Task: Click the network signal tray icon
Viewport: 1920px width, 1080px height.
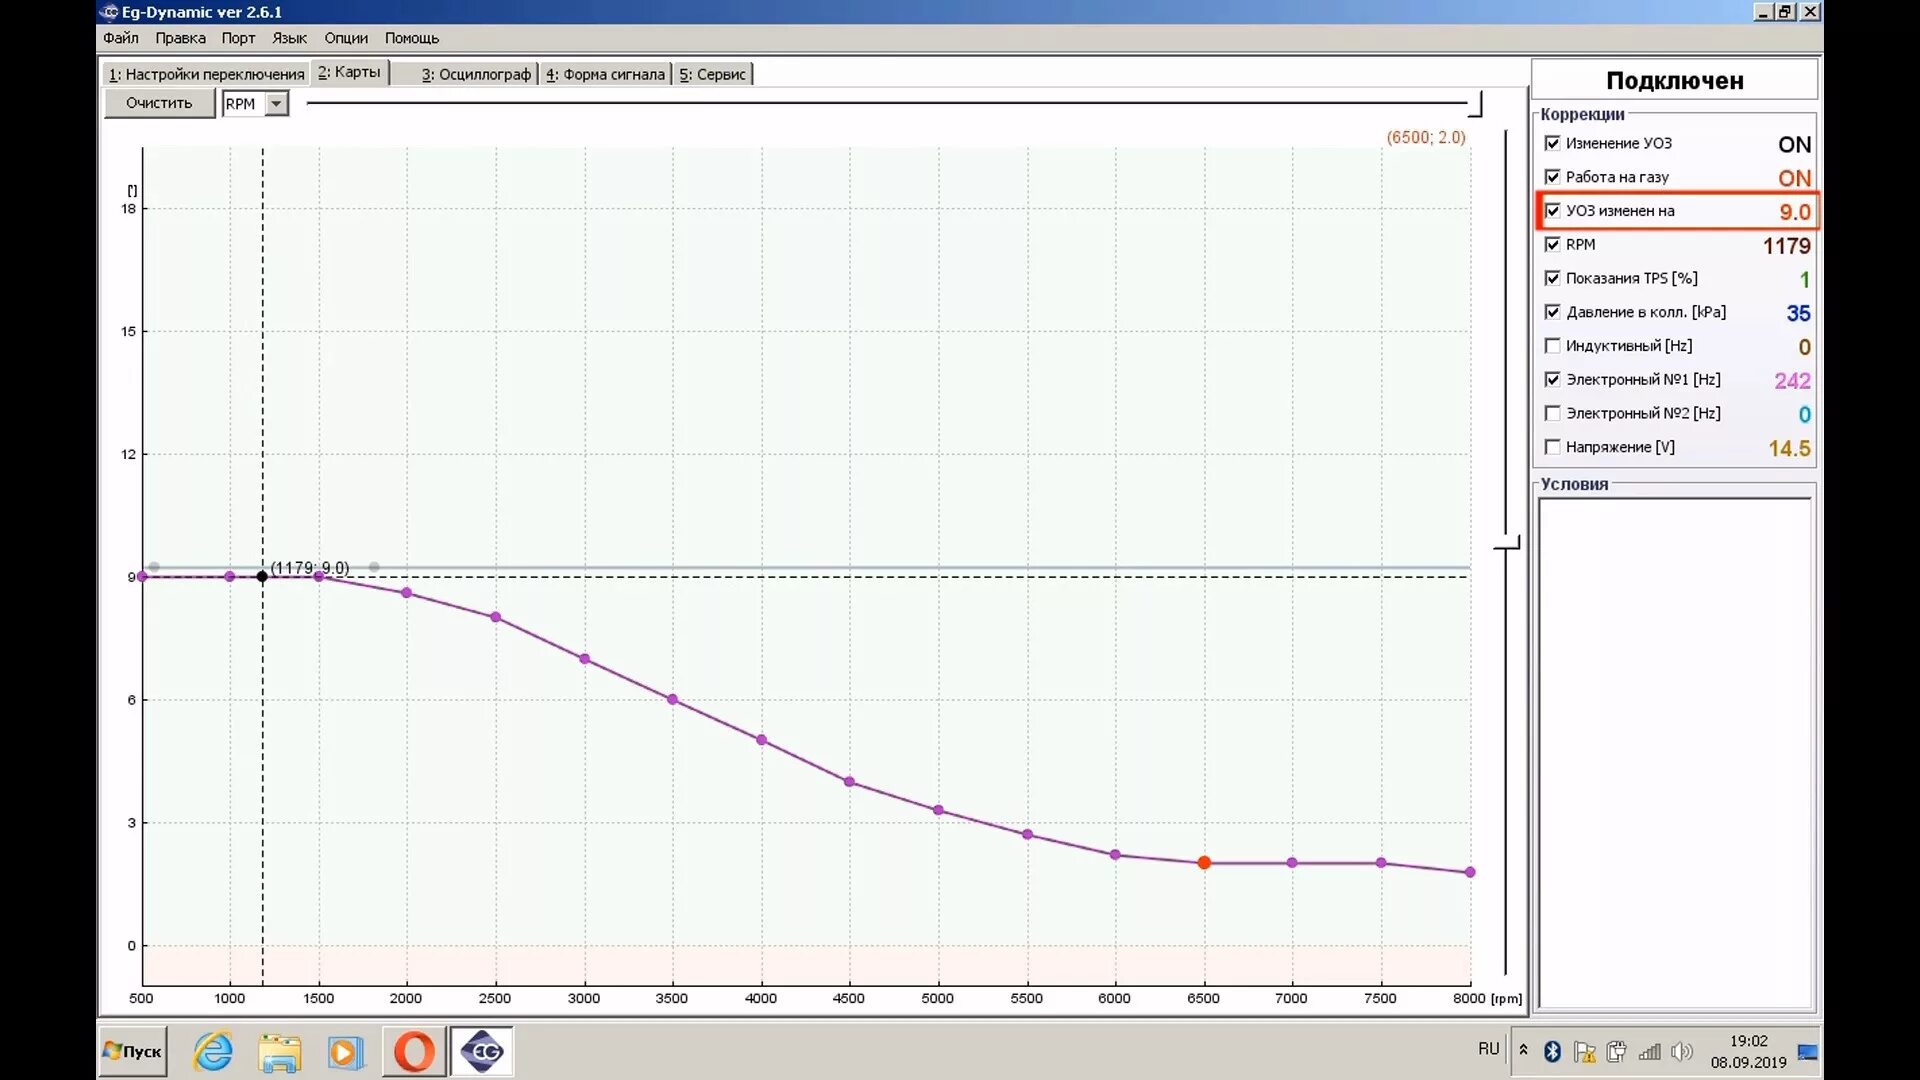Action: click(x=1649, y=1051)
